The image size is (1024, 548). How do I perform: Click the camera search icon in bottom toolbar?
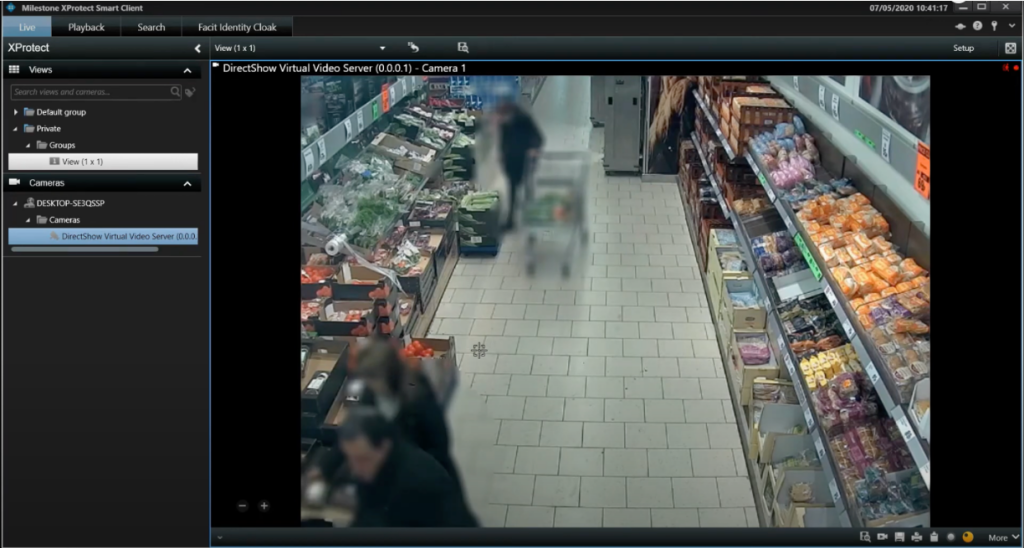click(865, 537)
